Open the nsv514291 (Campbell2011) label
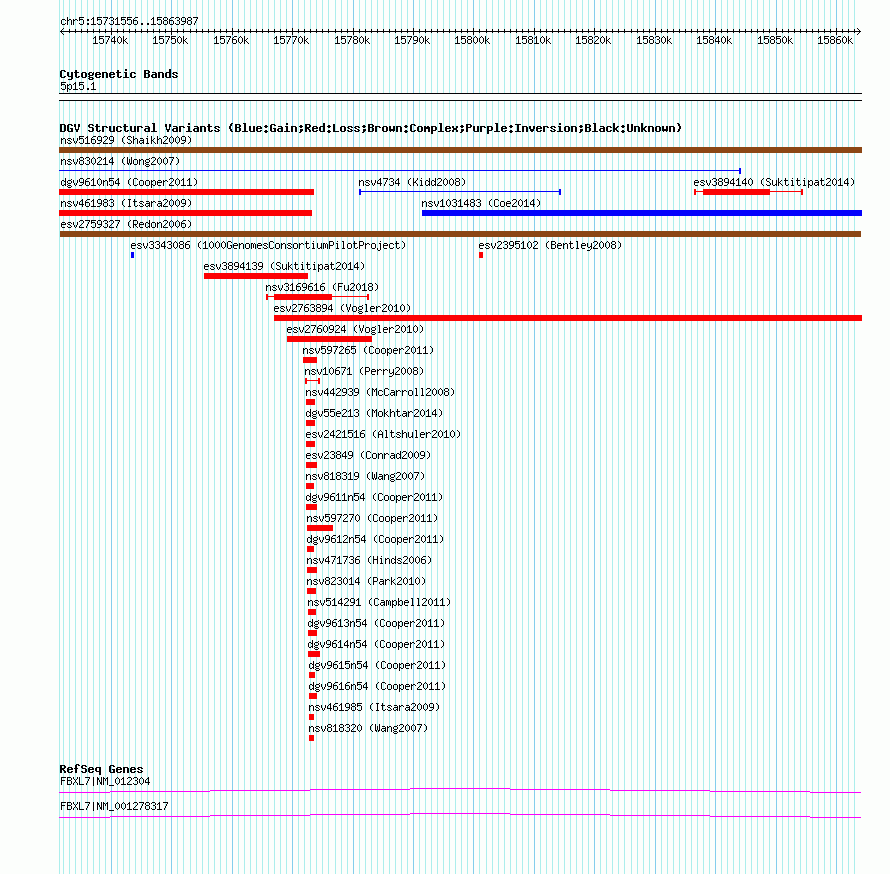The height and width of the screenshot is (874, 890). pyautogui.click(x=379, y=602)
